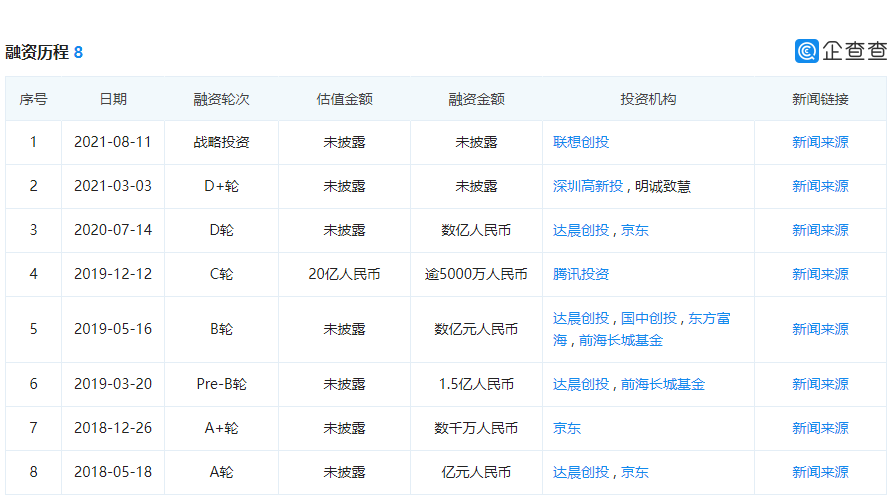Click the 新闻链接 column header

pos(820,99)
